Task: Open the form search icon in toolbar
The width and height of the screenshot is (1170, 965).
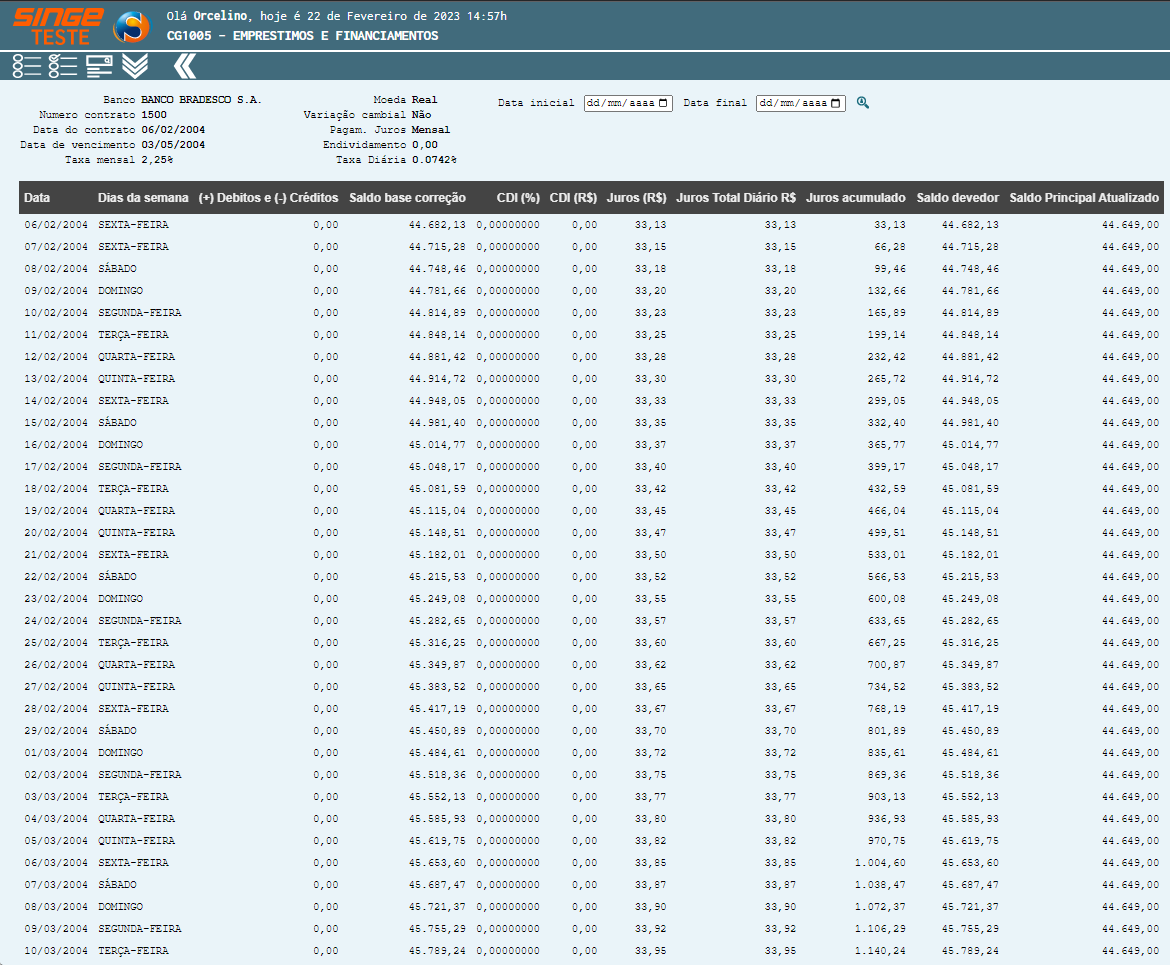Action: tap(99, 66)
